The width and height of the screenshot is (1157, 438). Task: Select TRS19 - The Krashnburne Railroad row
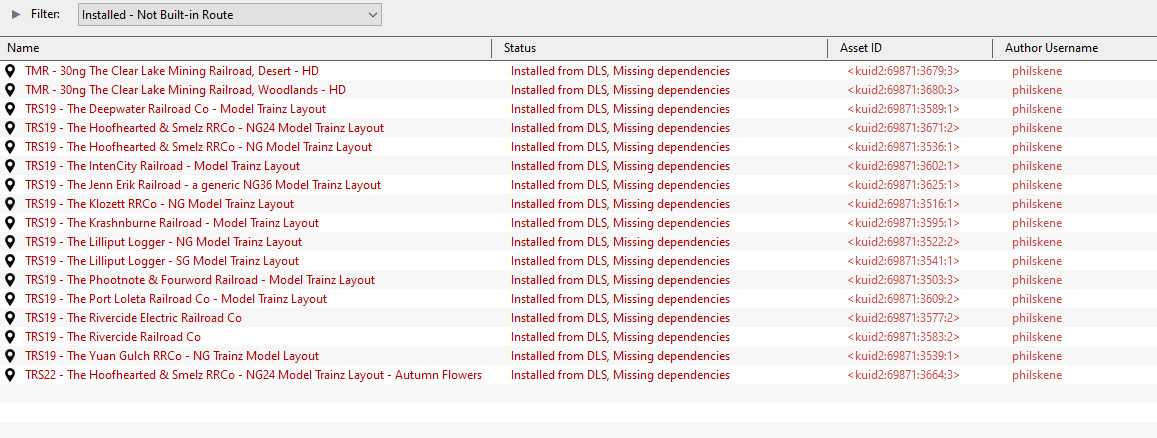(578, 223)
